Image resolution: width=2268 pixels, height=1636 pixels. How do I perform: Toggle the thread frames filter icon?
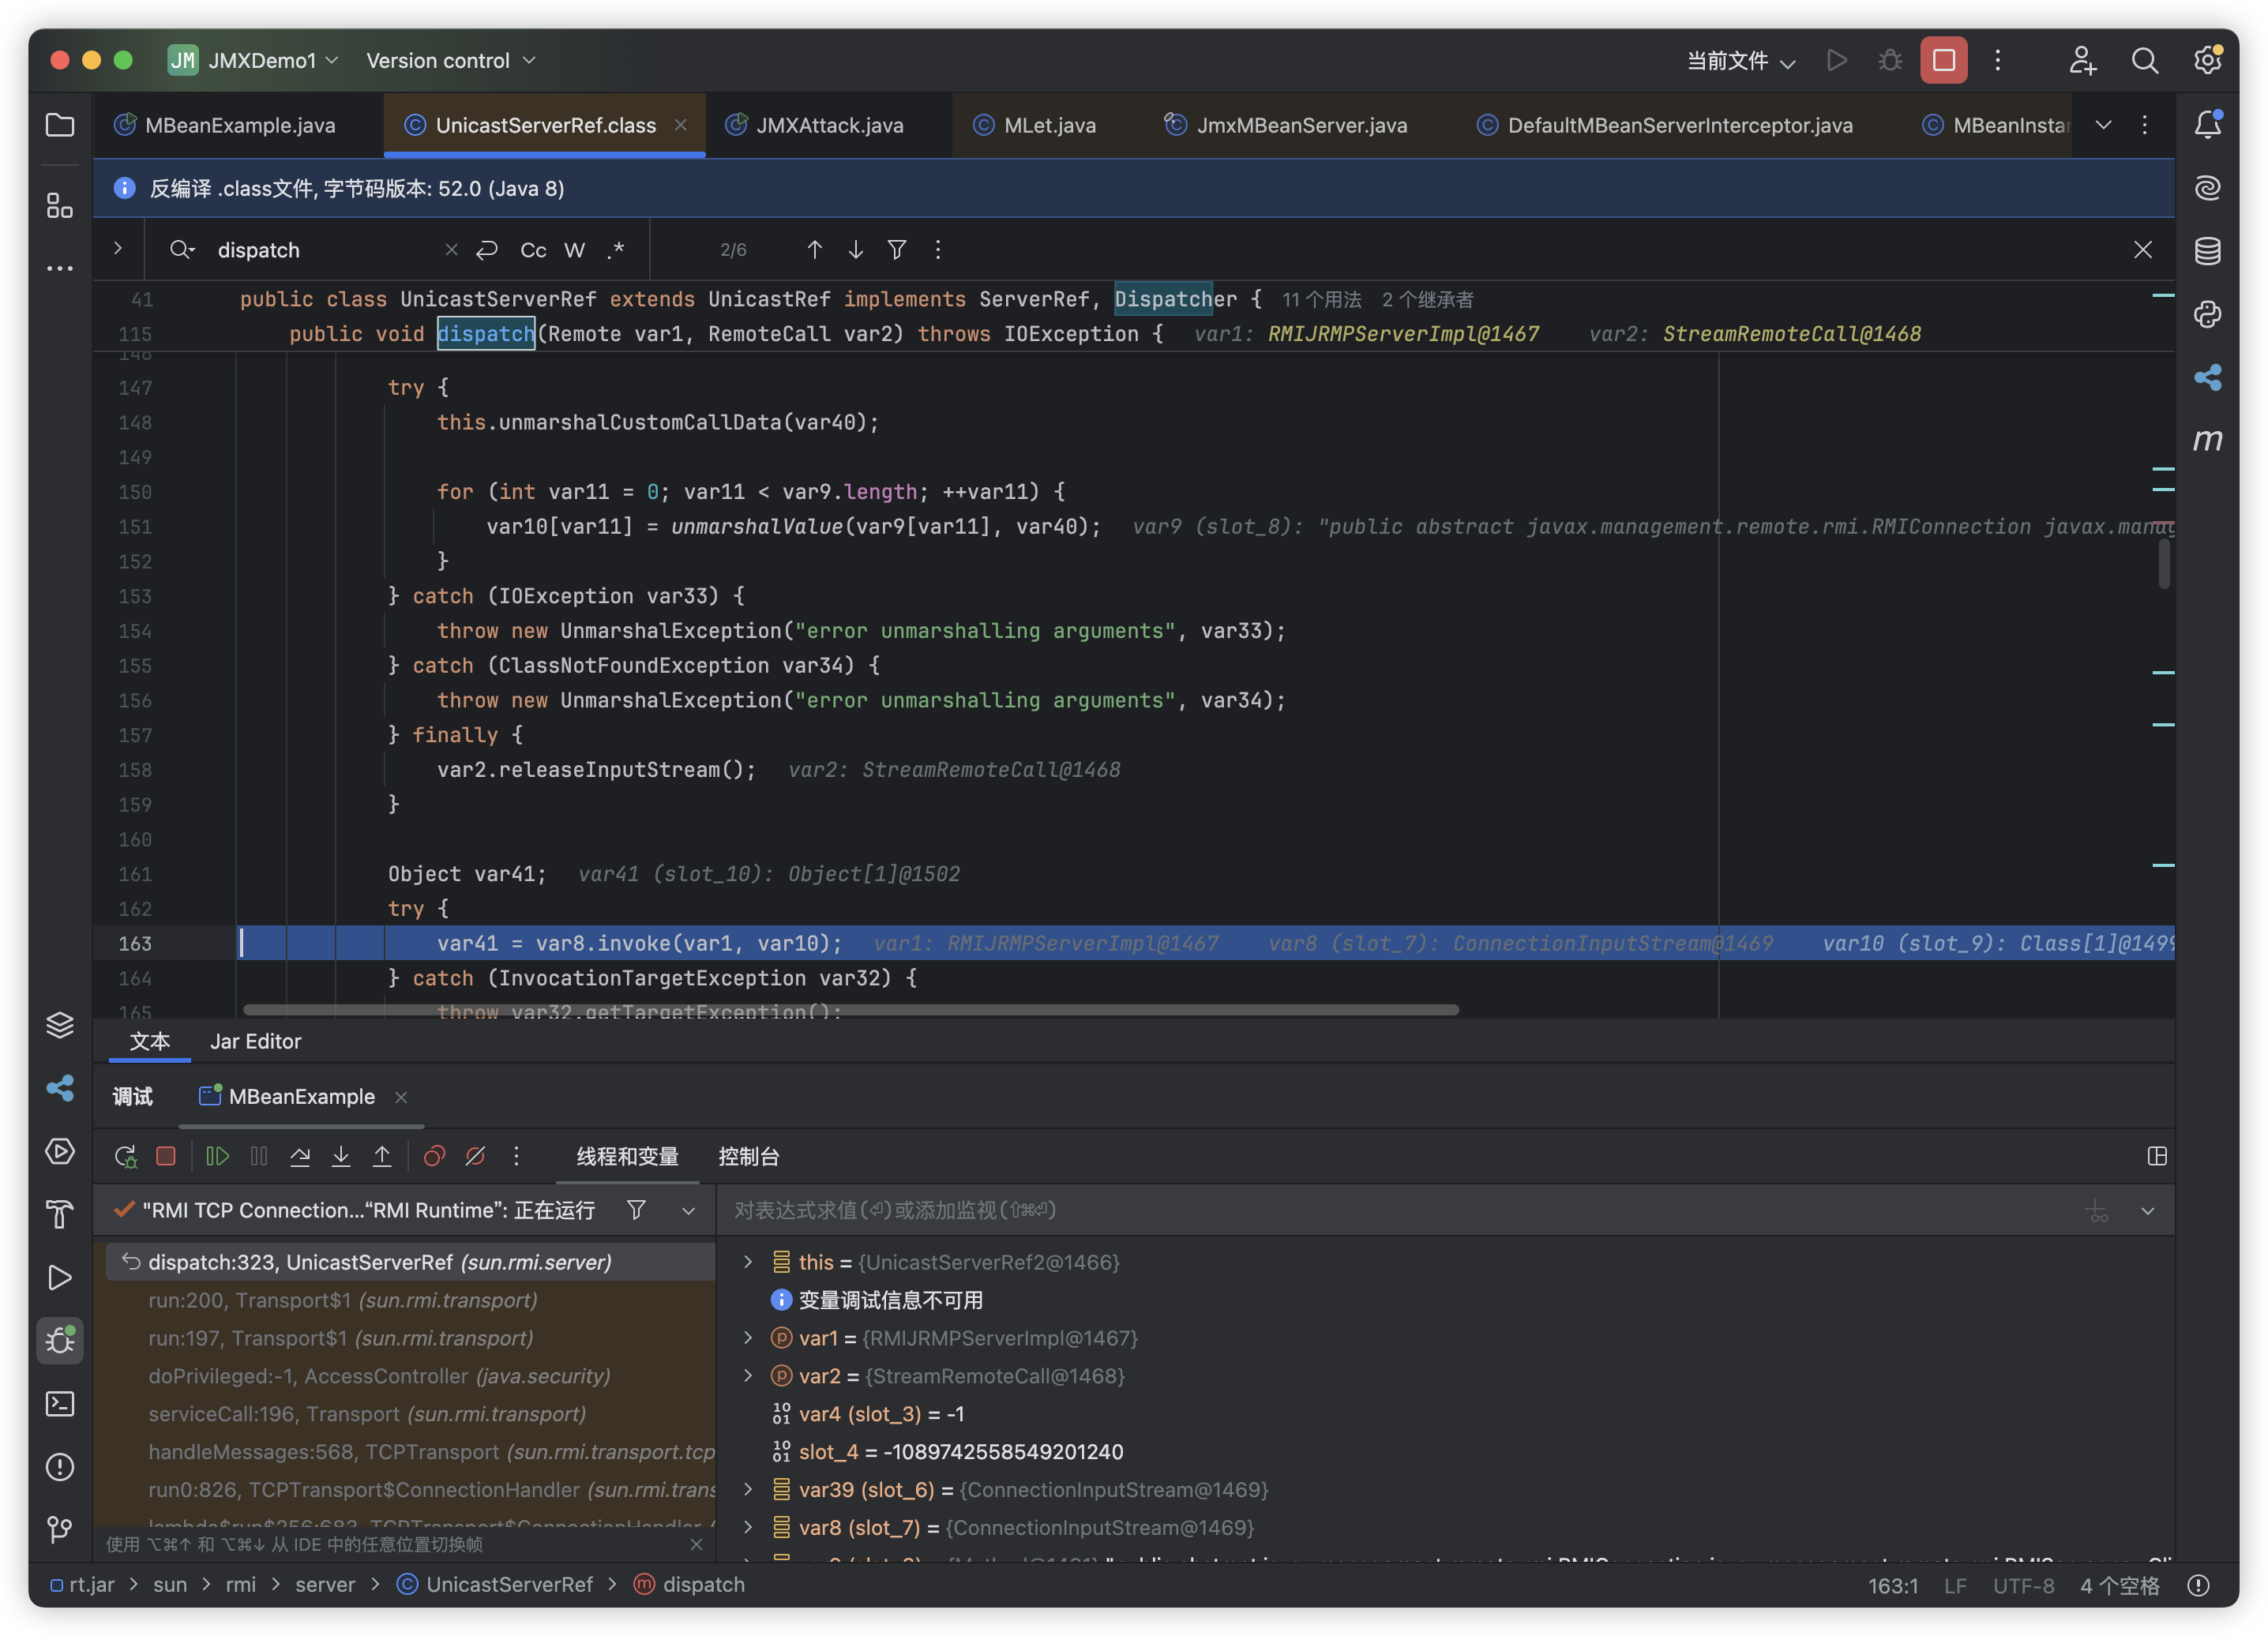click(x=636, y=1211)
